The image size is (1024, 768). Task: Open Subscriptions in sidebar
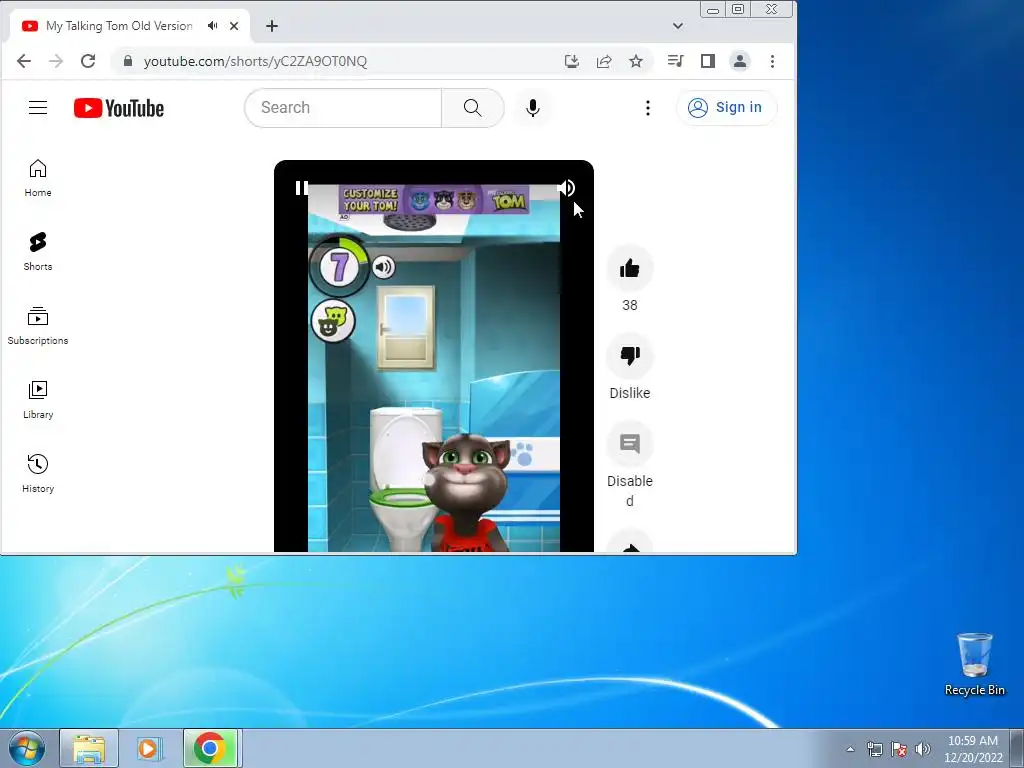[38, 326]
